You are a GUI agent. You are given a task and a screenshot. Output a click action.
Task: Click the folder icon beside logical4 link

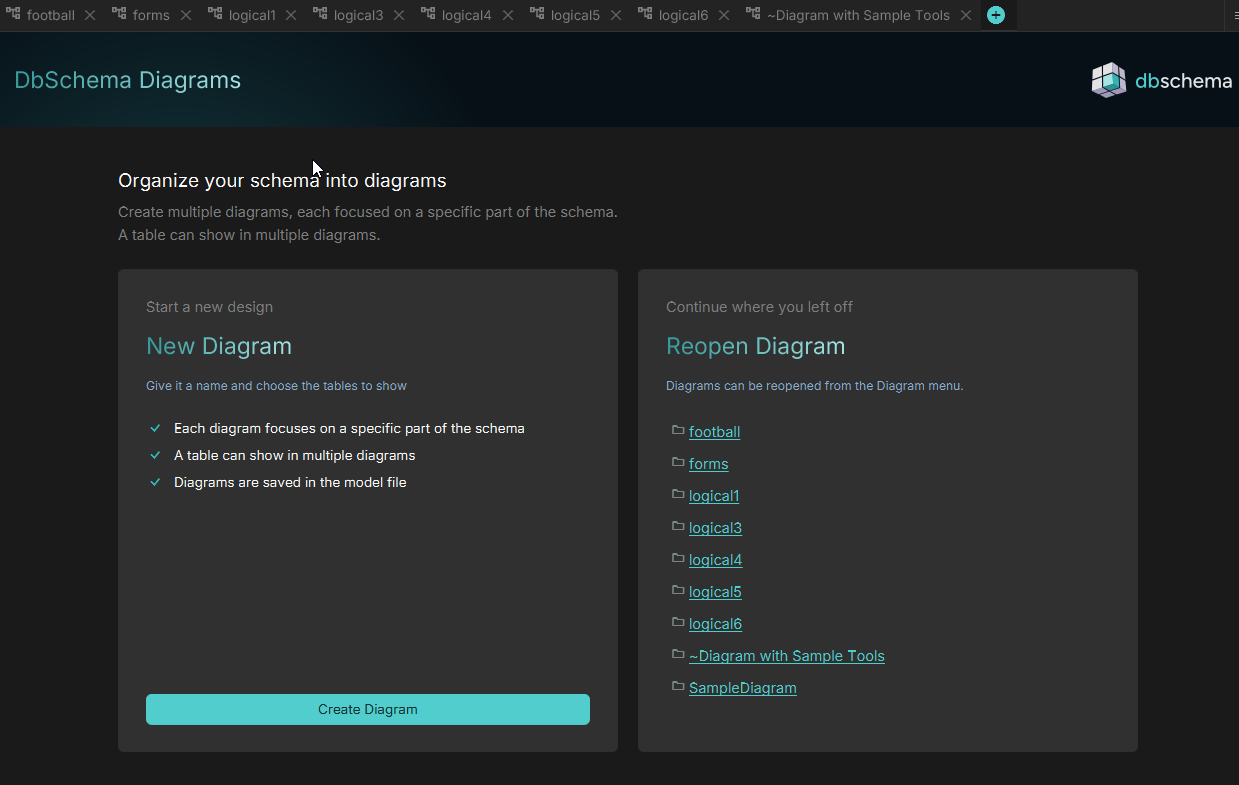click(678, 558)
